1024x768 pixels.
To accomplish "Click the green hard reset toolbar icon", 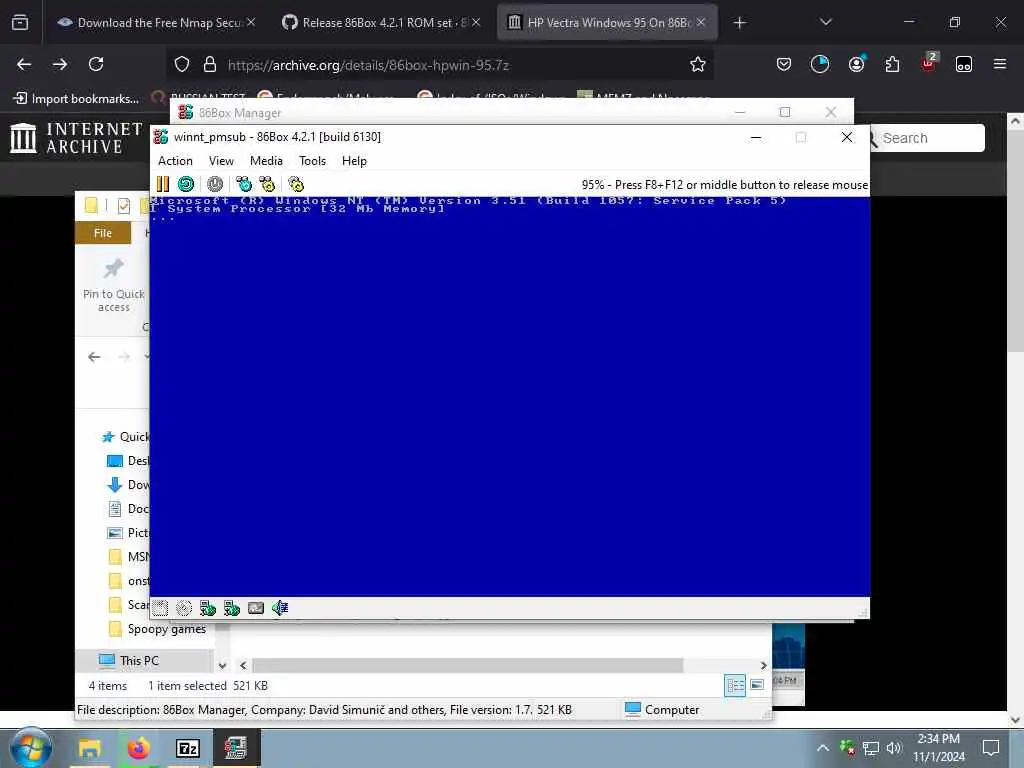I will pyautogui.click(x=186, y=184).
